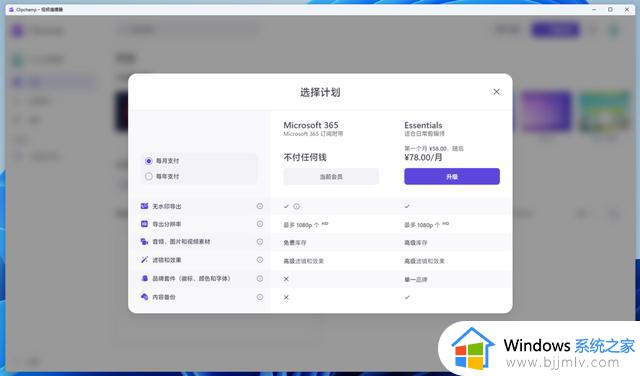This screenshot has width=640, height=376.
Task: Click the 导出分辨率 HD feature icon
Action: [x=144, y=224]
